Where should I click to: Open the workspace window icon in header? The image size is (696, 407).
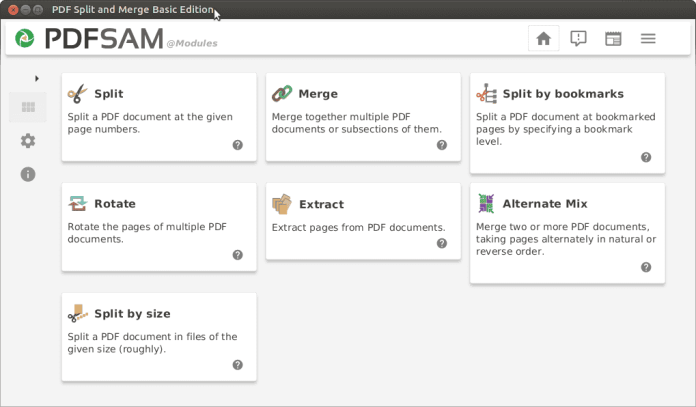(x=613, y=39)
